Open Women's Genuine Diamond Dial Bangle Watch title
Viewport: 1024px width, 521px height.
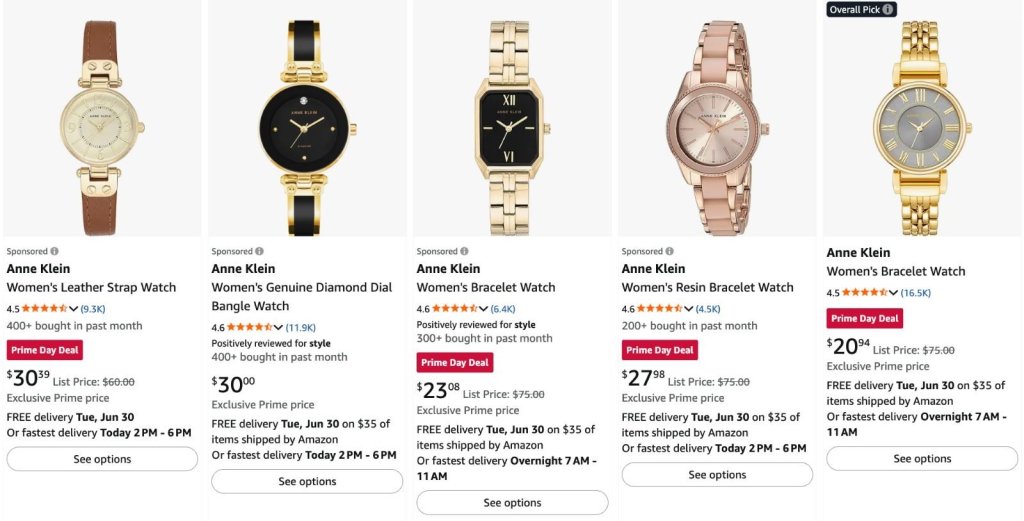tap(302, 296)
